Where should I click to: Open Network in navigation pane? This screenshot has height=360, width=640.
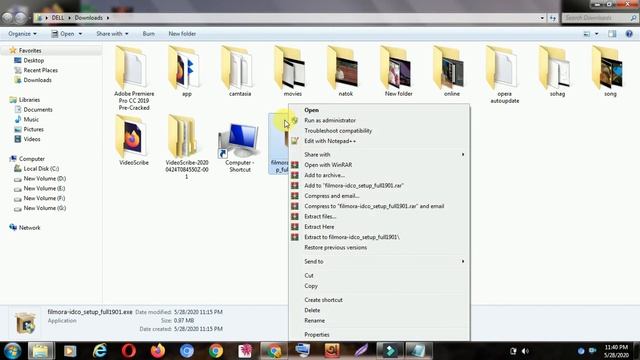[29, 227]
